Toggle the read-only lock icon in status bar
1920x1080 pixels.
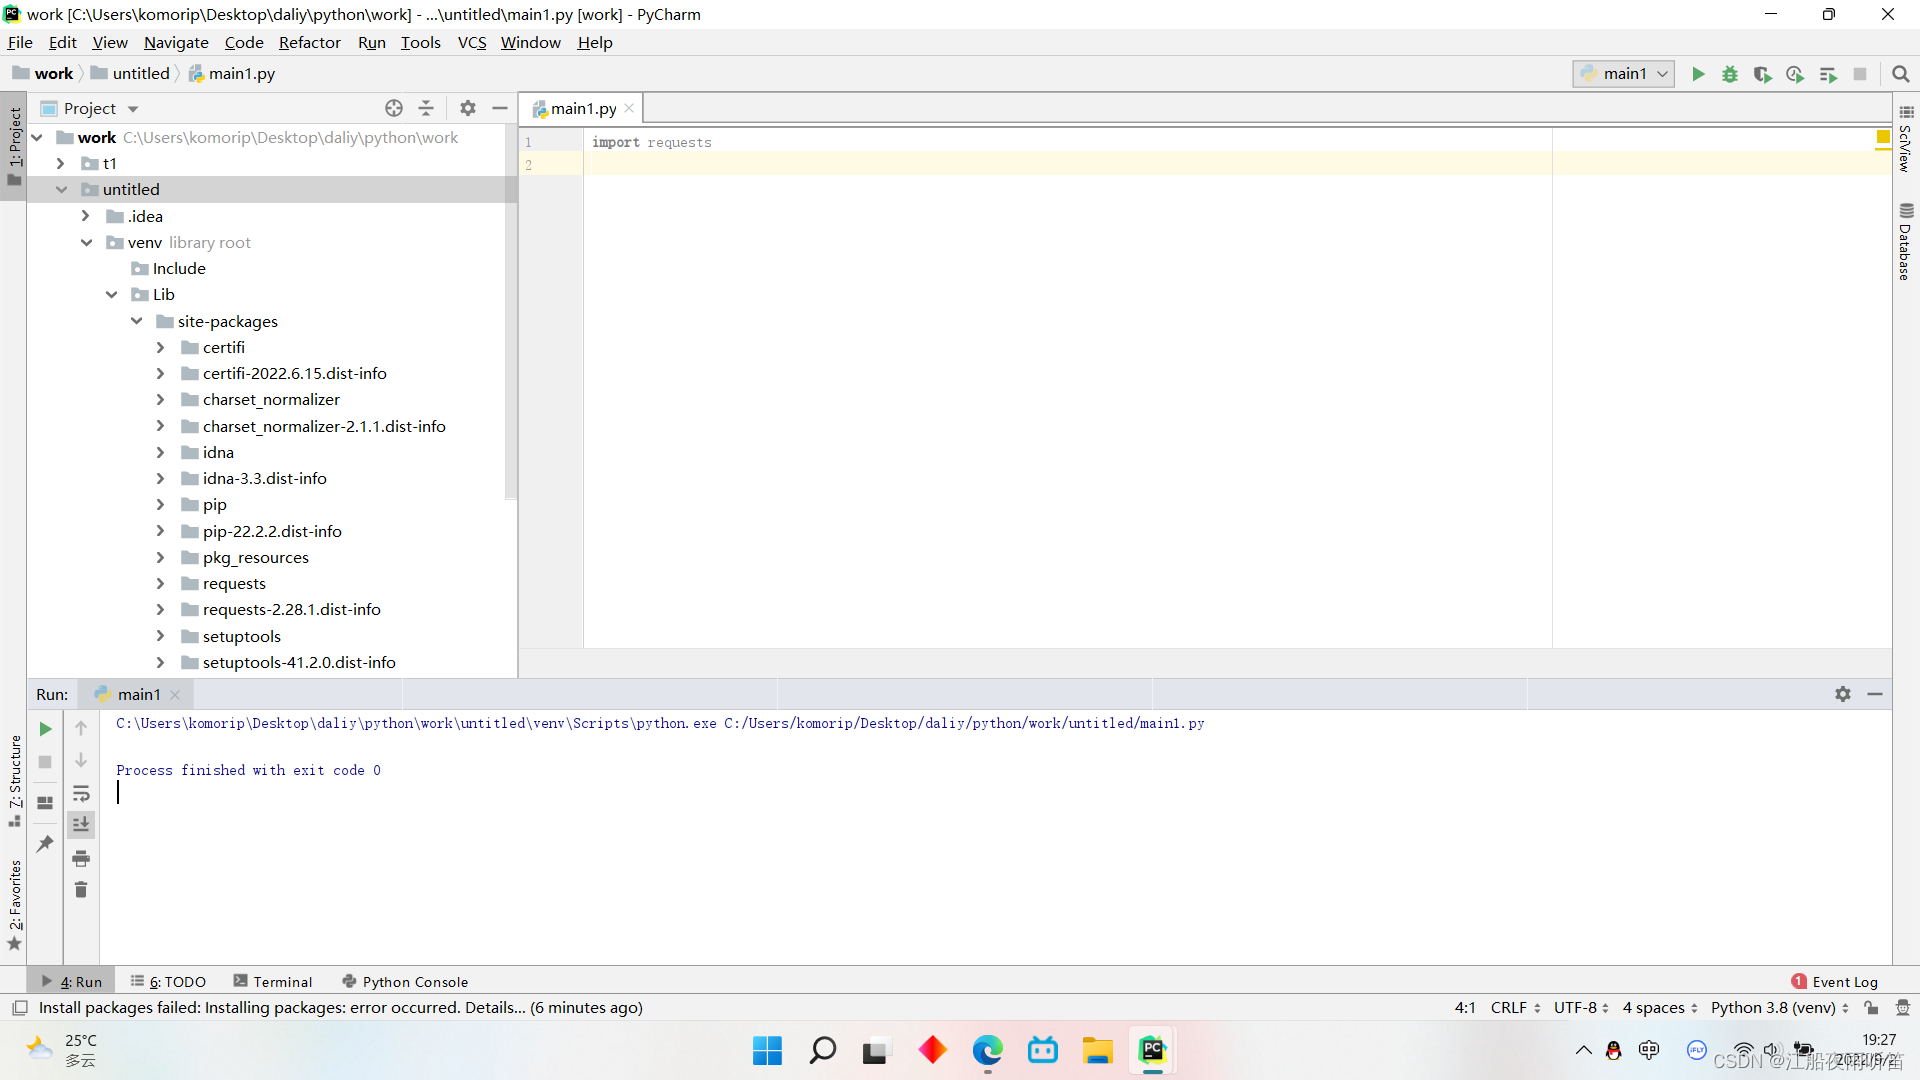pos(1871,1008)
